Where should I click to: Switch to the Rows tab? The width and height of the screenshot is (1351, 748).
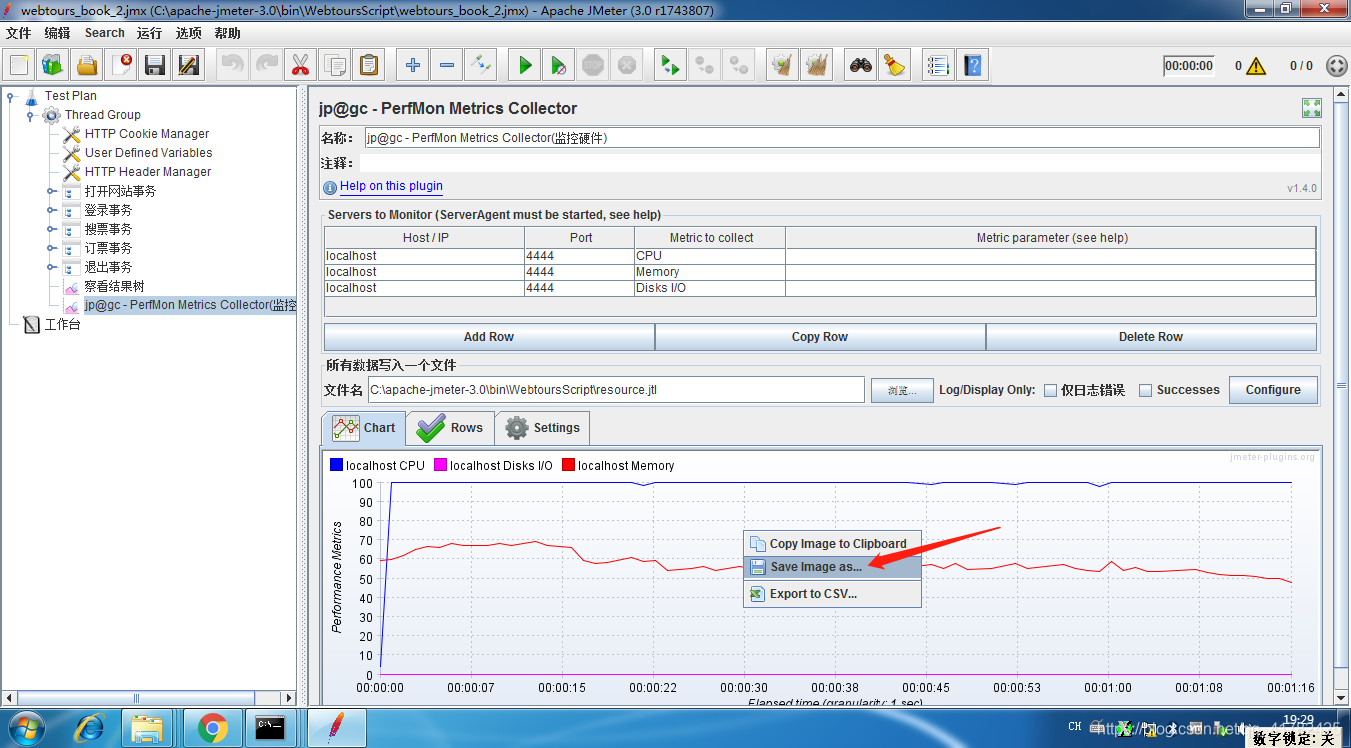(450, 428)
